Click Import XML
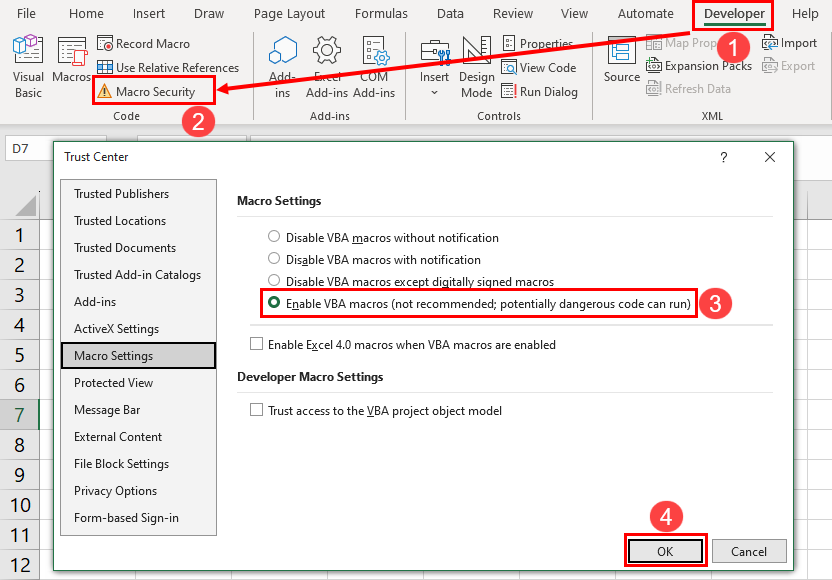 [x=789, y=43]
